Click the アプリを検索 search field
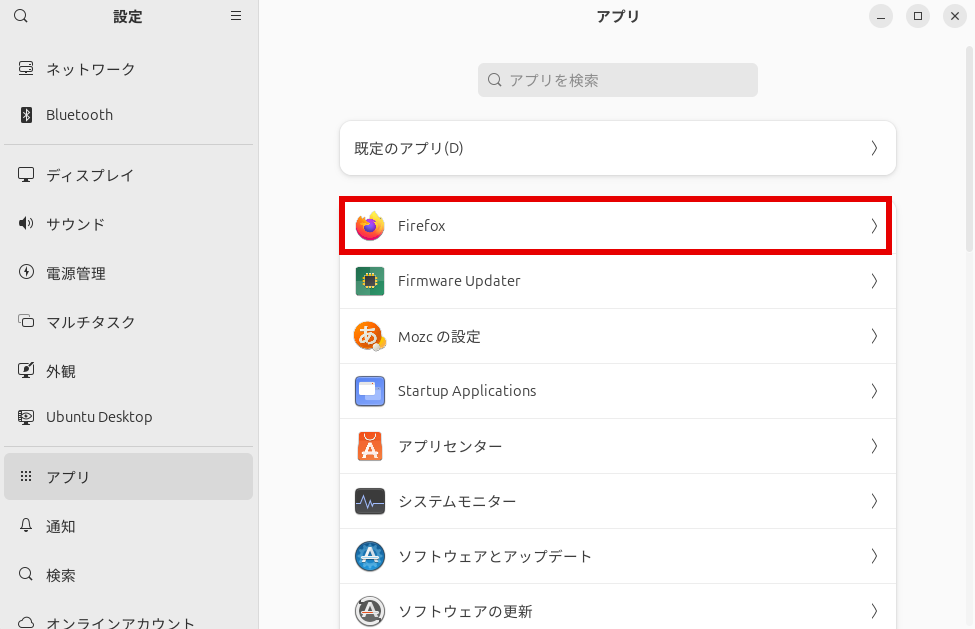The width and height of the screenshot is (975, 629). (618, 80)
